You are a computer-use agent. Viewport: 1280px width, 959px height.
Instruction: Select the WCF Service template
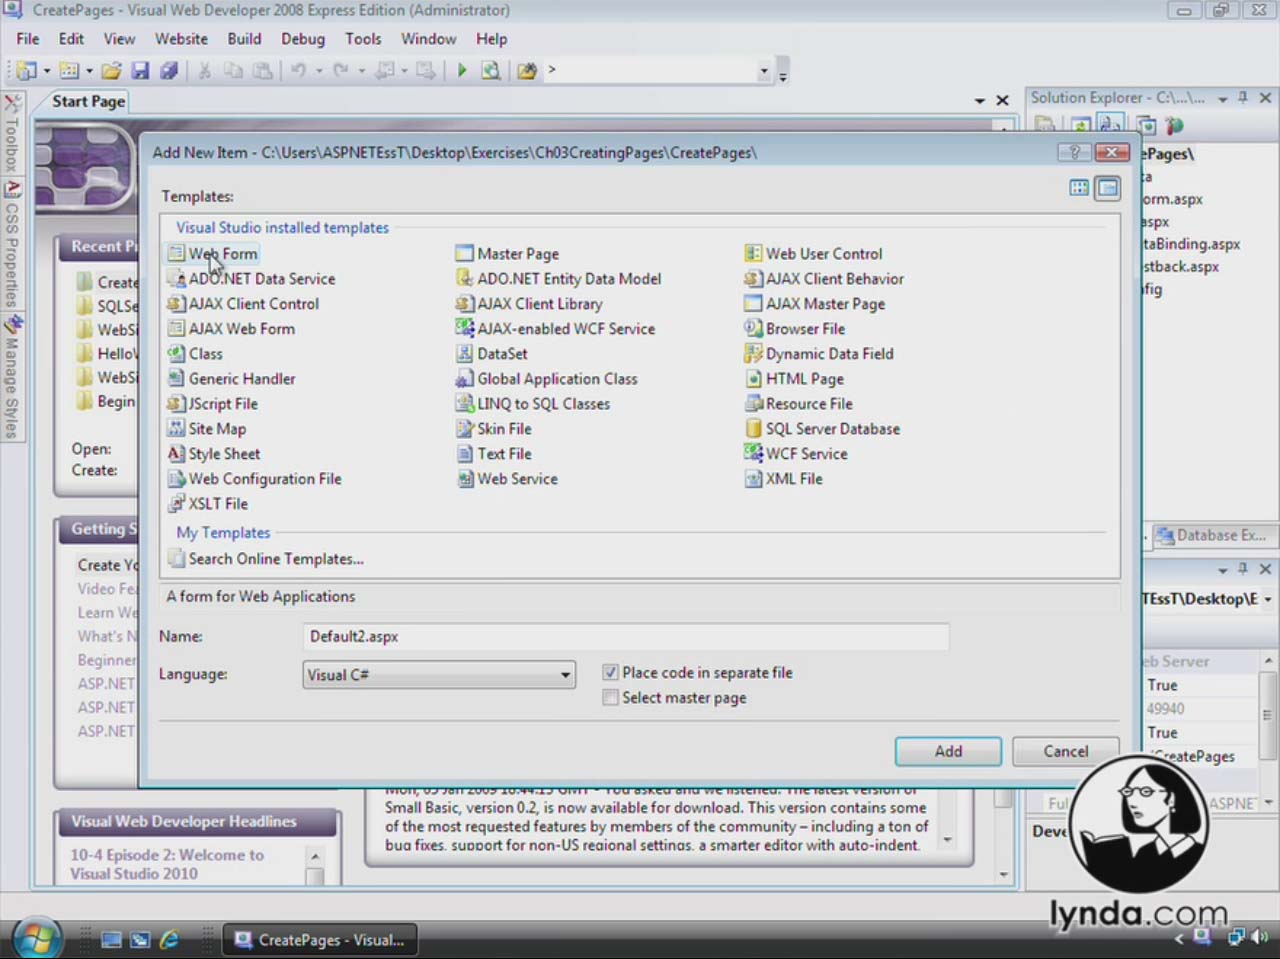click(x=797, y=454)
